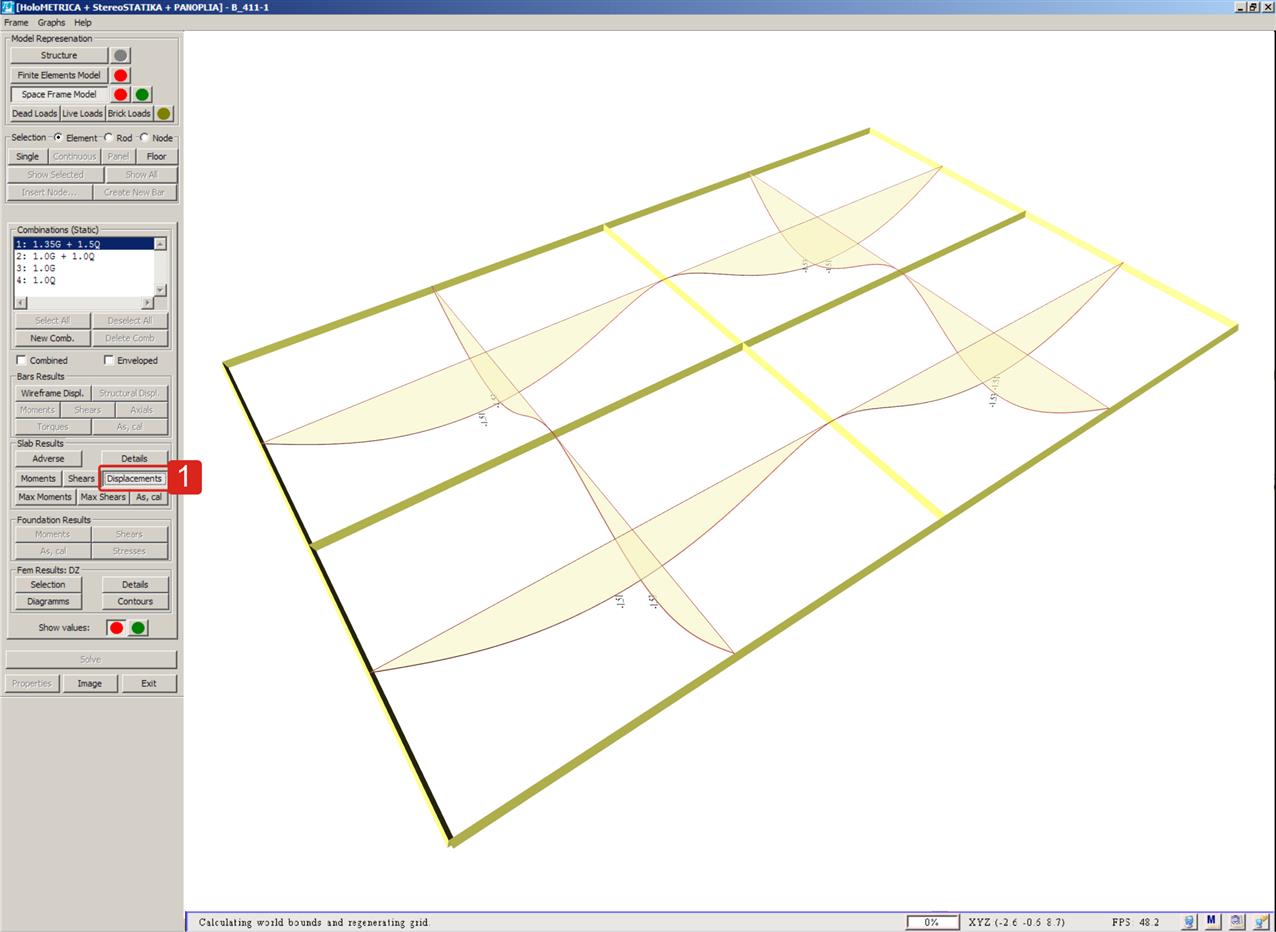Click the blue M icon in status bar
The width and height of the screenshot is (1276, 932).
1212,921
